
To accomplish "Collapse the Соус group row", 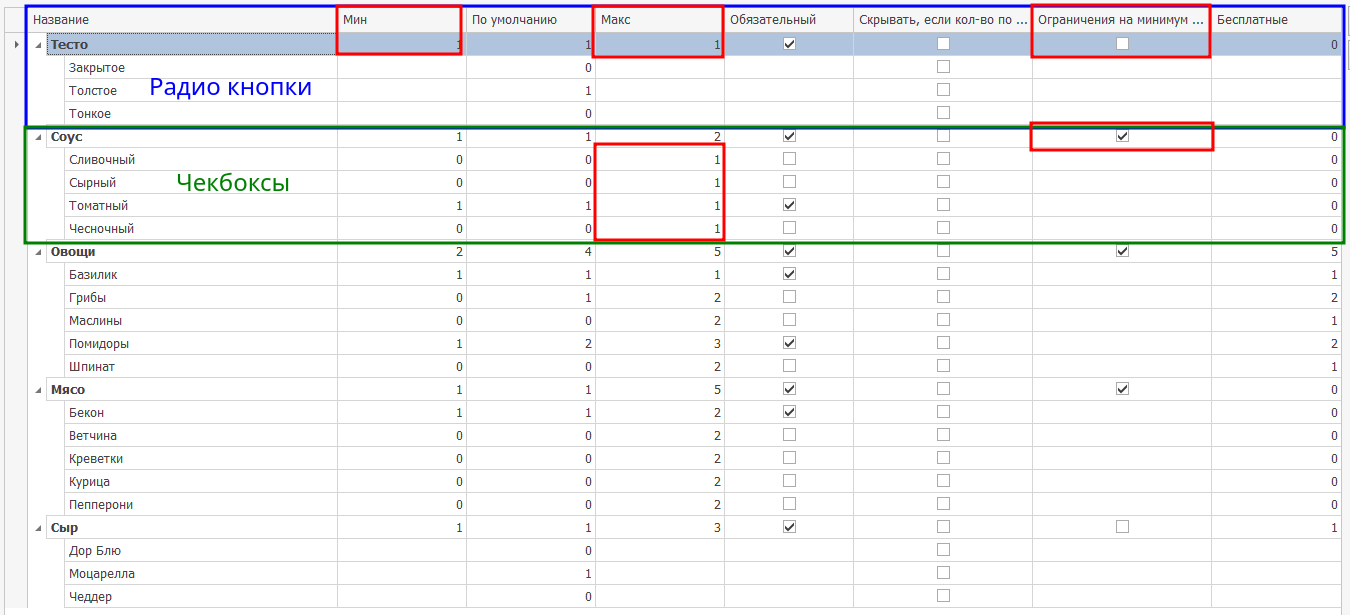I will 39,137.
